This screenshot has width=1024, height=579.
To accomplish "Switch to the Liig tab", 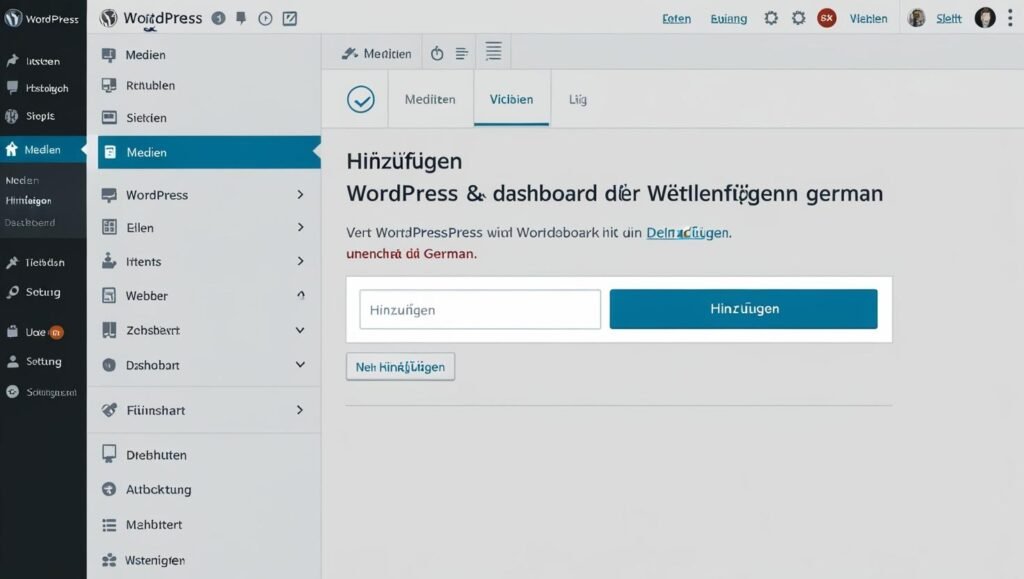I will click(x=578, y=99).
